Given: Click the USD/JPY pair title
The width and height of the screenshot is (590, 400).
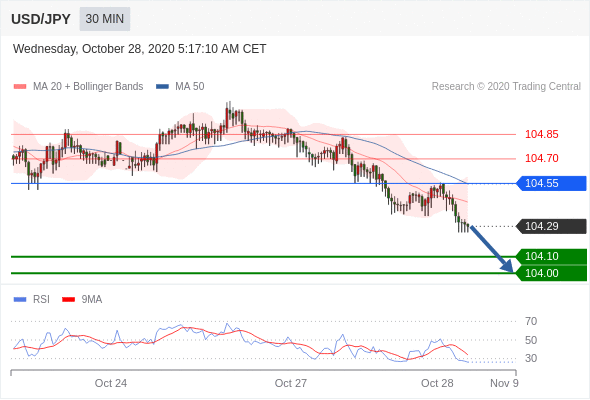Looking at the screenshot, I should (x=41, y=19).
